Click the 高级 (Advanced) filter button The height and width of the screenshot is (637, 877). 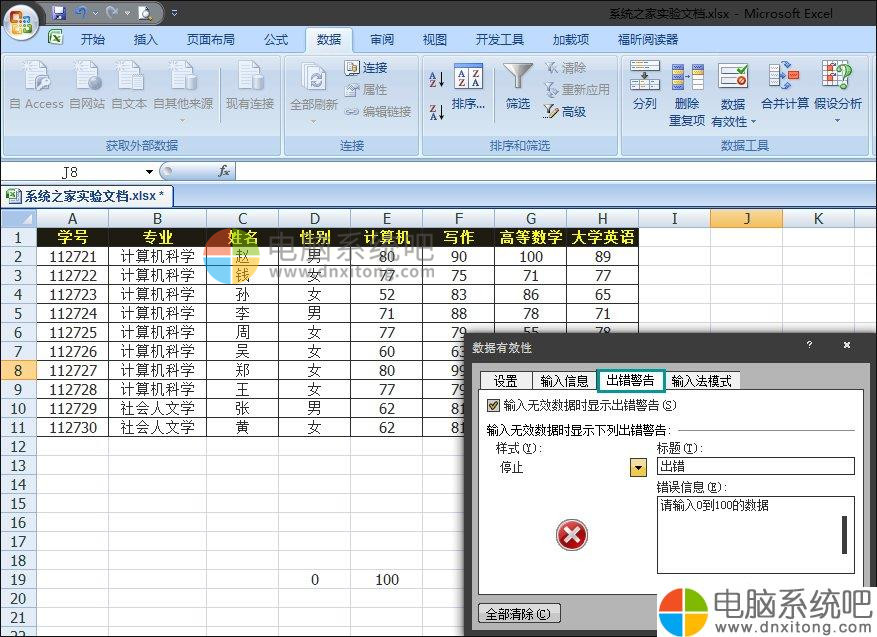[566, 112]
